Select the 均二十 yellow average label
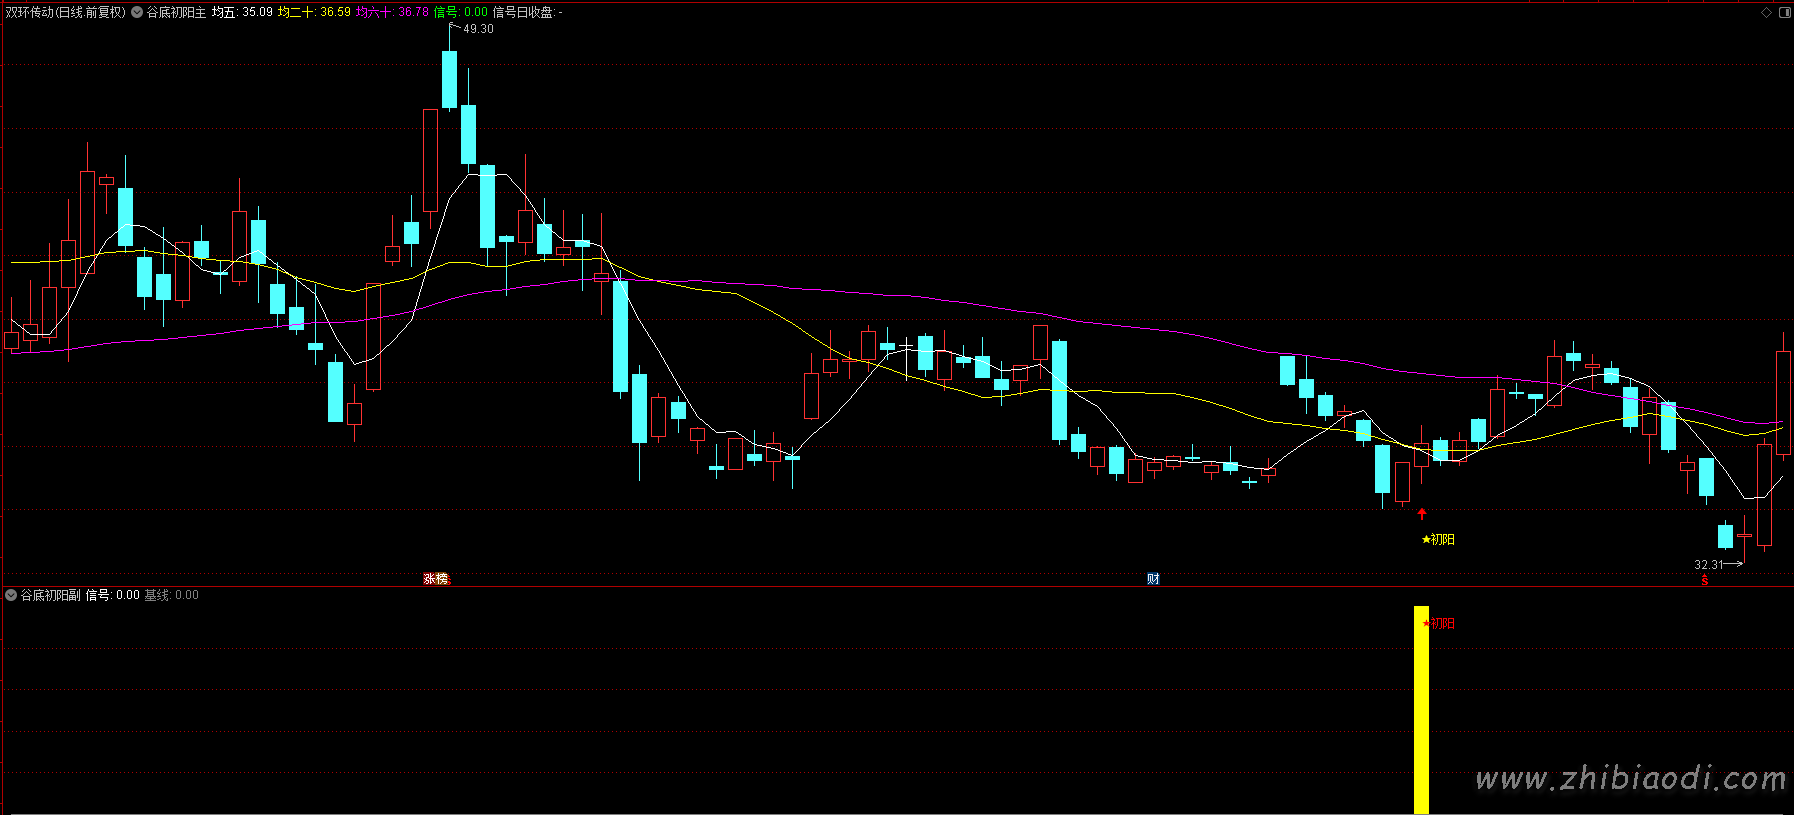 (295, 13)
